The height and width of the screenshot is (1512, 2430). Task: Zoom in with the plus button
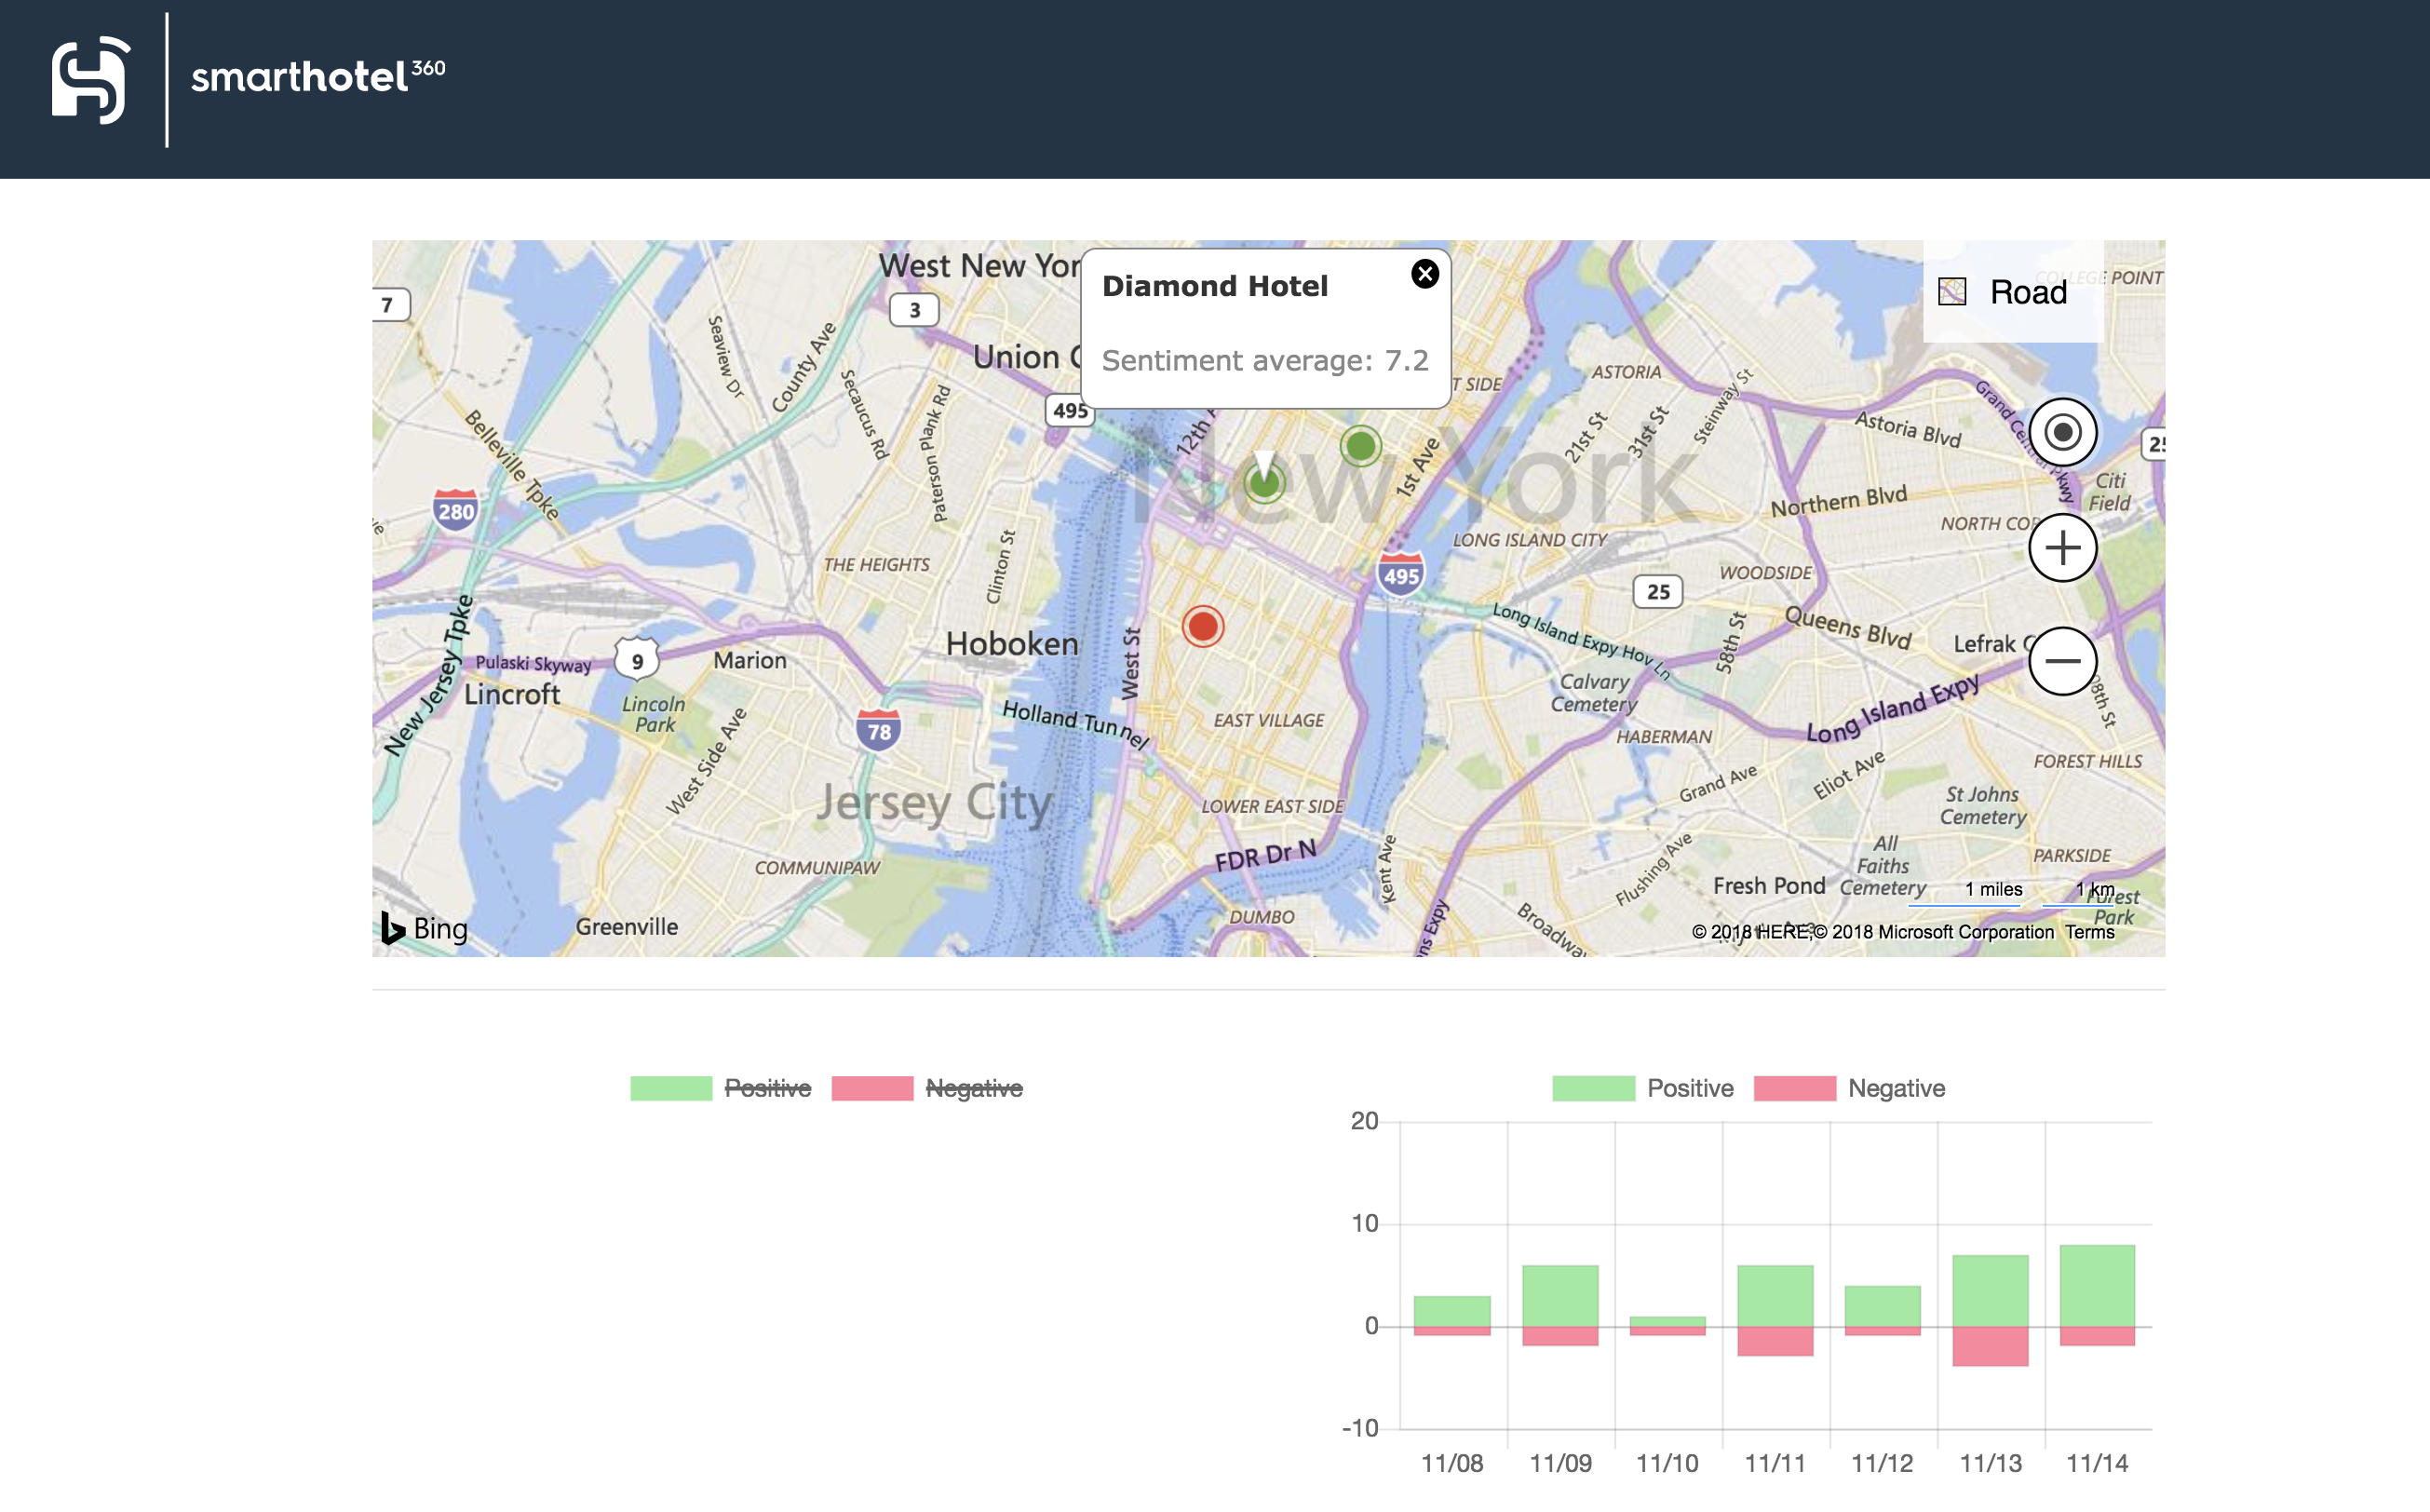2062,548
